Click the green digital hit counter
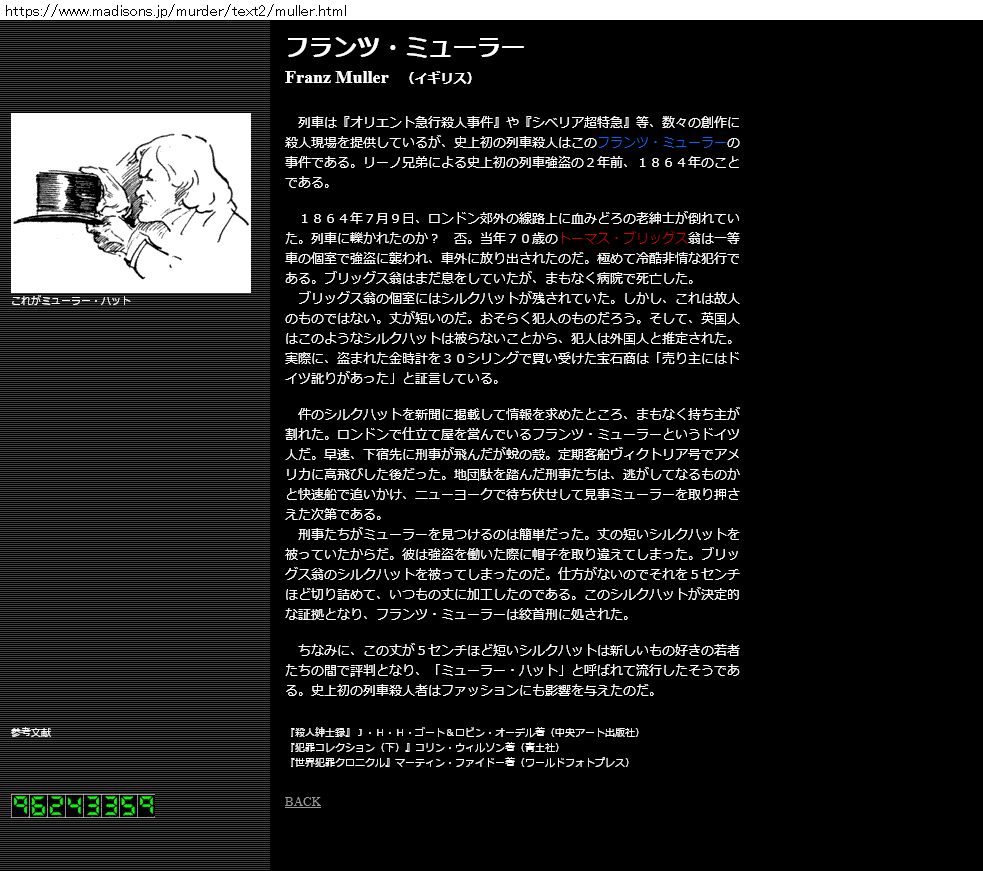The height and width of the screenshot is (871, 983). point(83,806)
